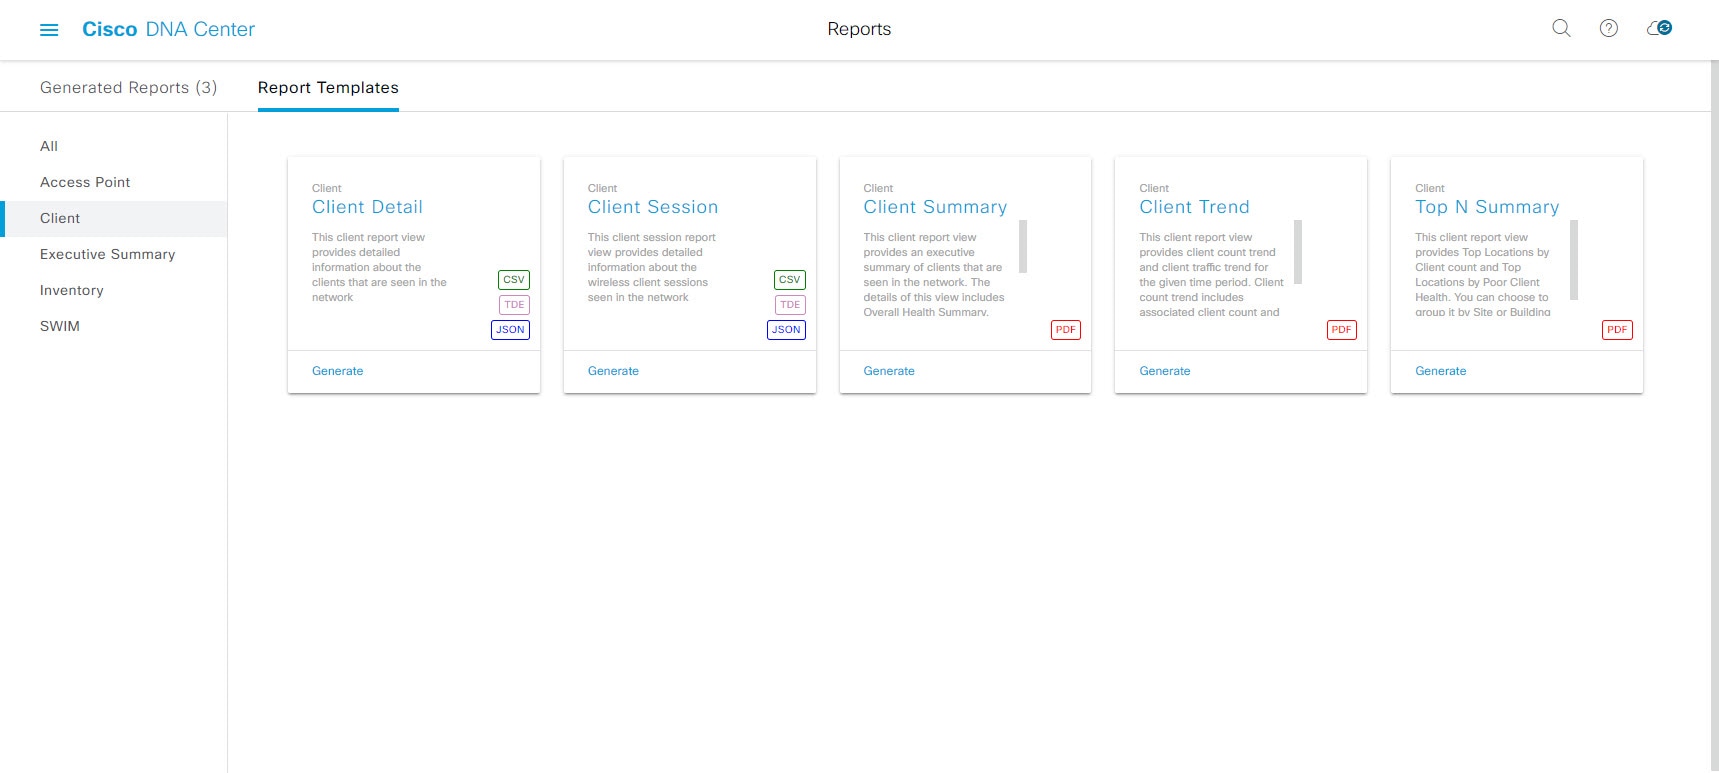Click CSV badge on Client Detail card
The width and height of the screenshot is (1719, 773).
click(514, 280)
